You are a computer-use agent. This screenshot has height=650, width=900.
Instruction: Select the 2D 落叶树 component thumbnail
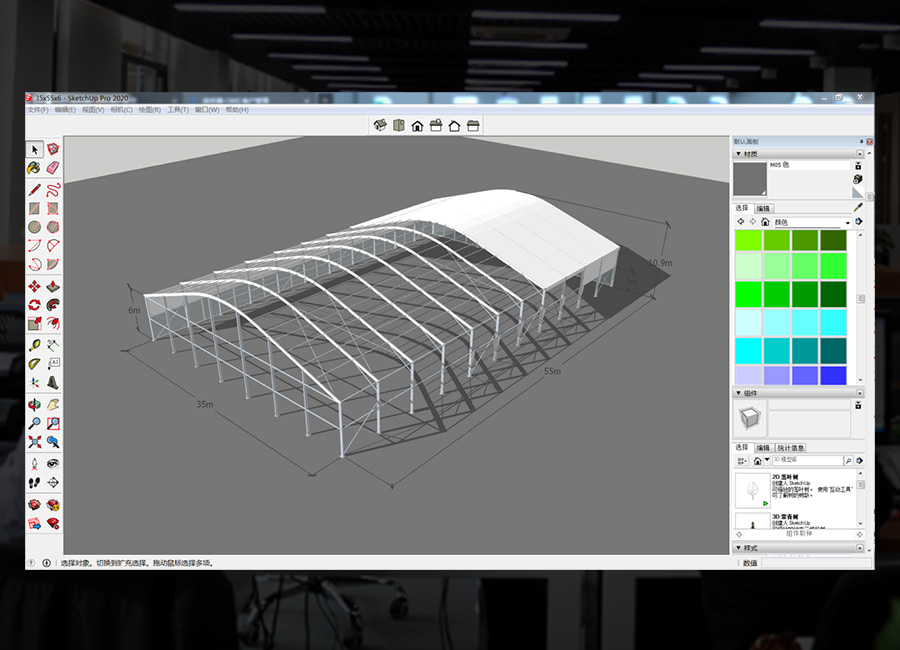(752, 490)
